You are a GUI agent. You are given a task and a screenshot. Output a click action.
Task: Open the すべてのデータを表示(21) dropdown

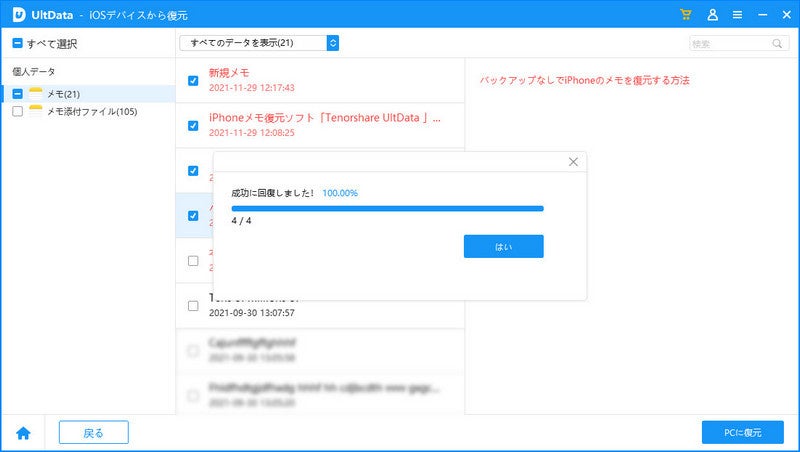pos(259,43)
